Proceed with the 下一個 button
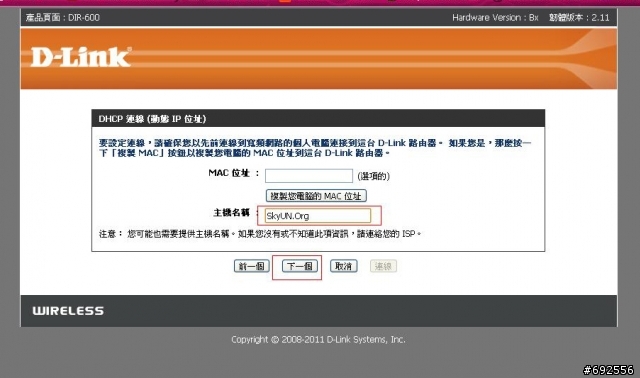 tap(300, 266)
